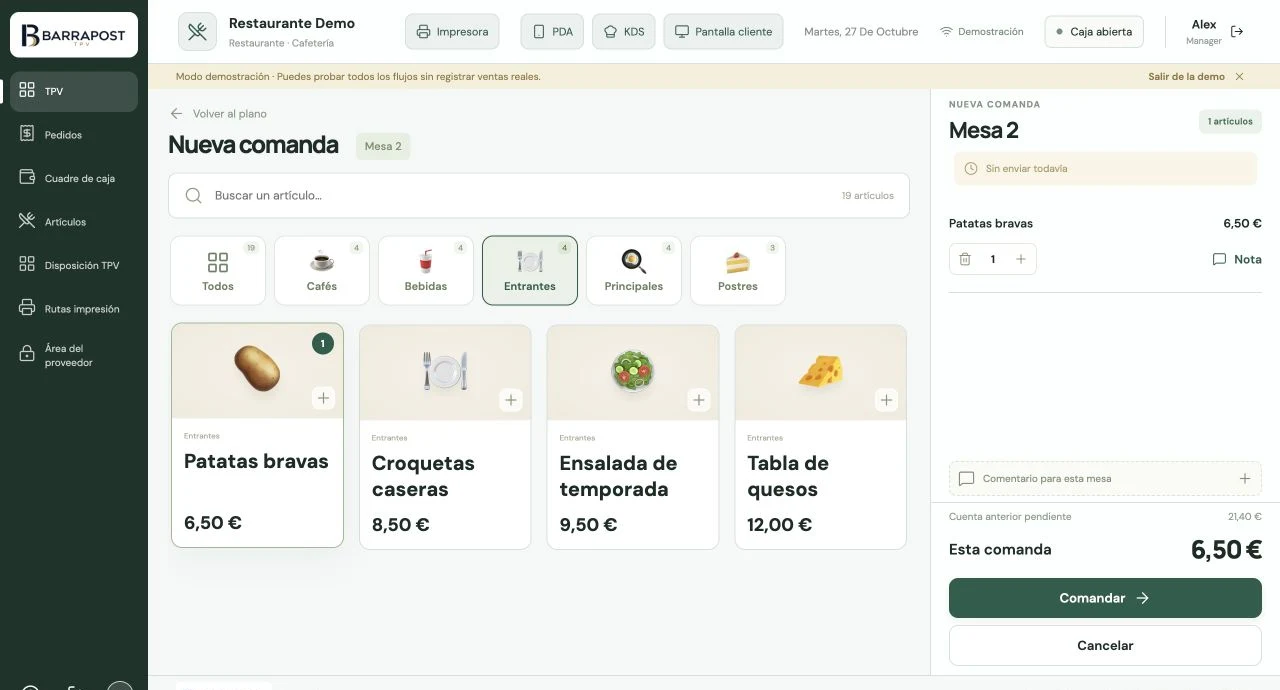Click the Impresora button
1280x690 pixels.
tap(453, 32)
